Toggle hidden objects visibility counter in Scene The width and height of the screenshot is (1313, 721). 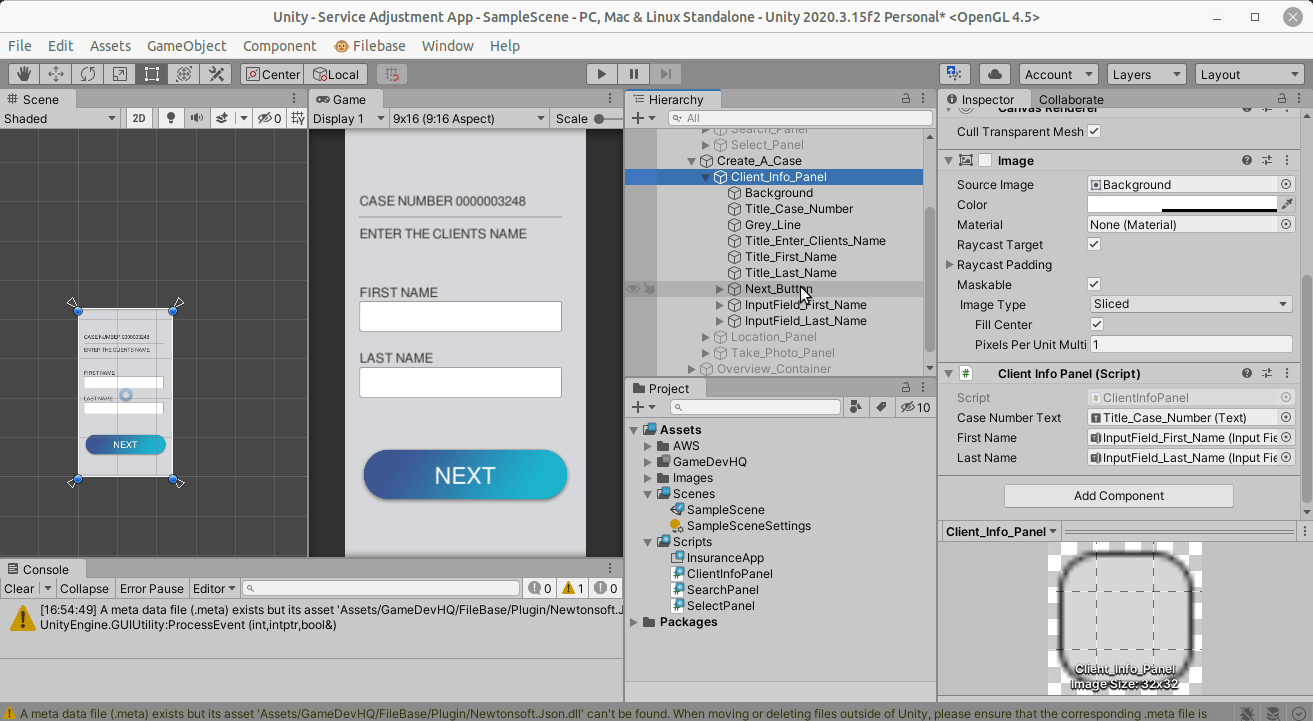270,118
